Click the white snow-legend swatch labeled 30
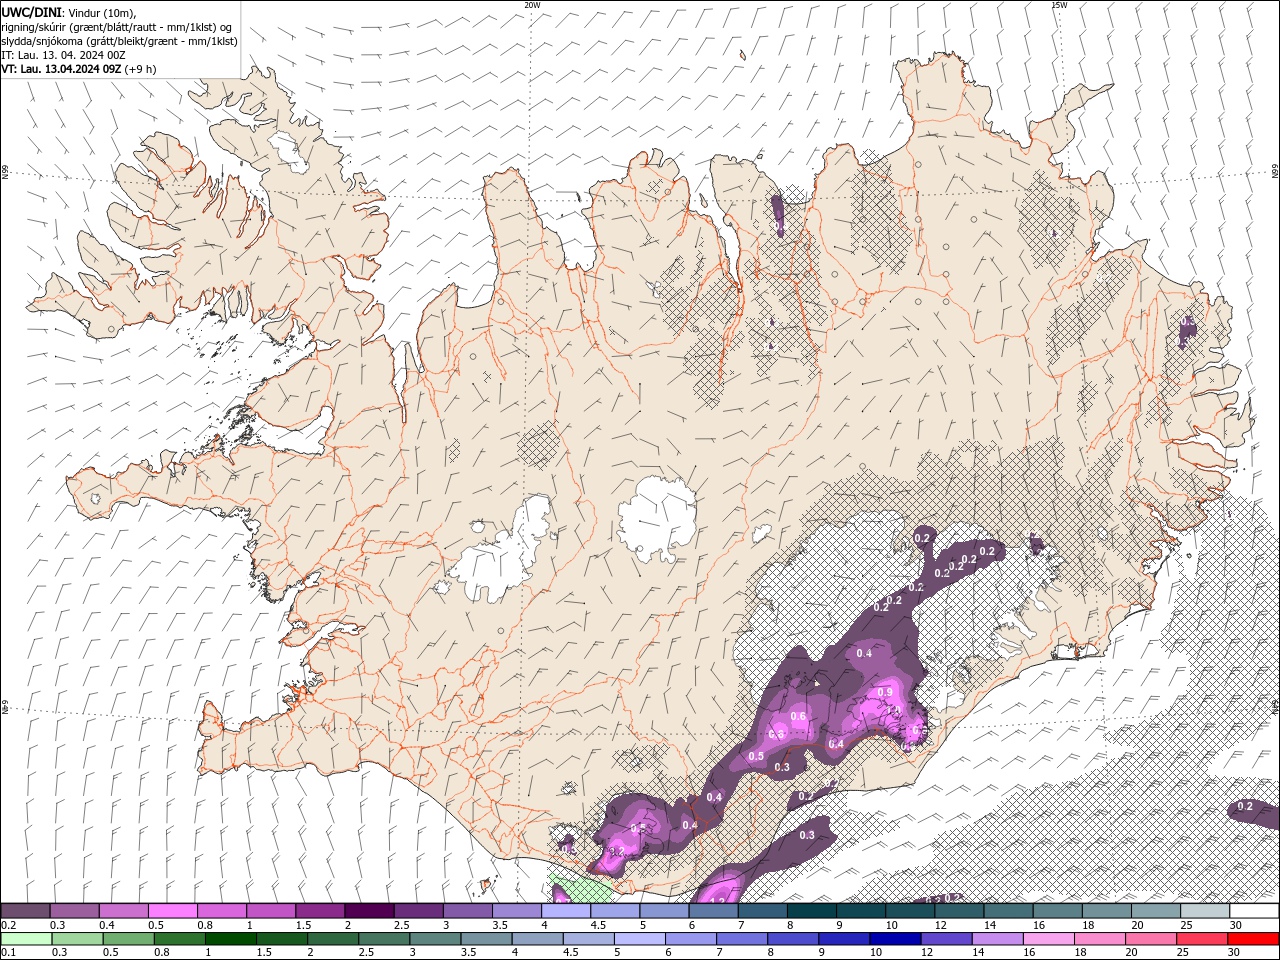1280x960 pixels. pos(1254,911)
